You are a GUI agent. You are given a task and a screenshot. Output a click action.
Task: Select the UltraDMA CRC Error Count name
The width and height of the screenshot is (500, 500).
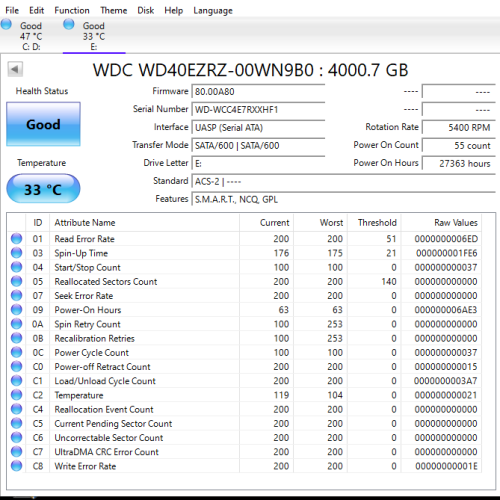click(106, 452)
